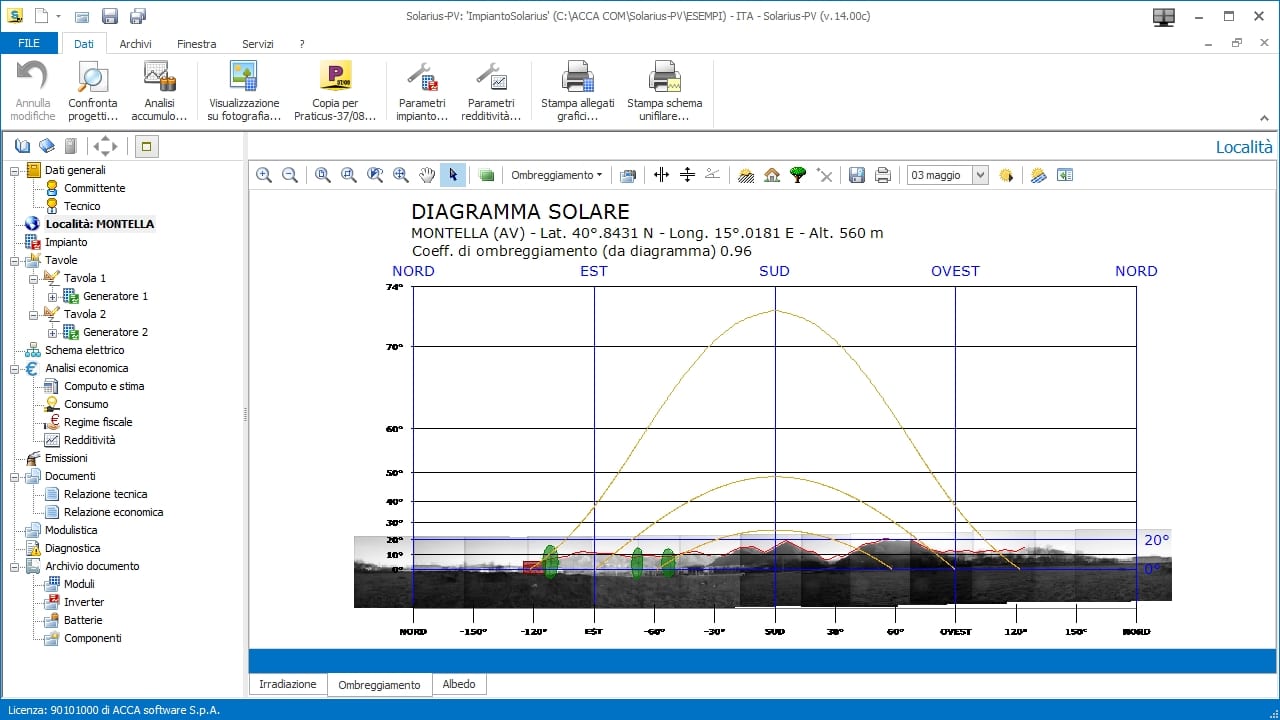
Task: Click the printer icon in the diagram toolbar
Action: click(883, 175)
